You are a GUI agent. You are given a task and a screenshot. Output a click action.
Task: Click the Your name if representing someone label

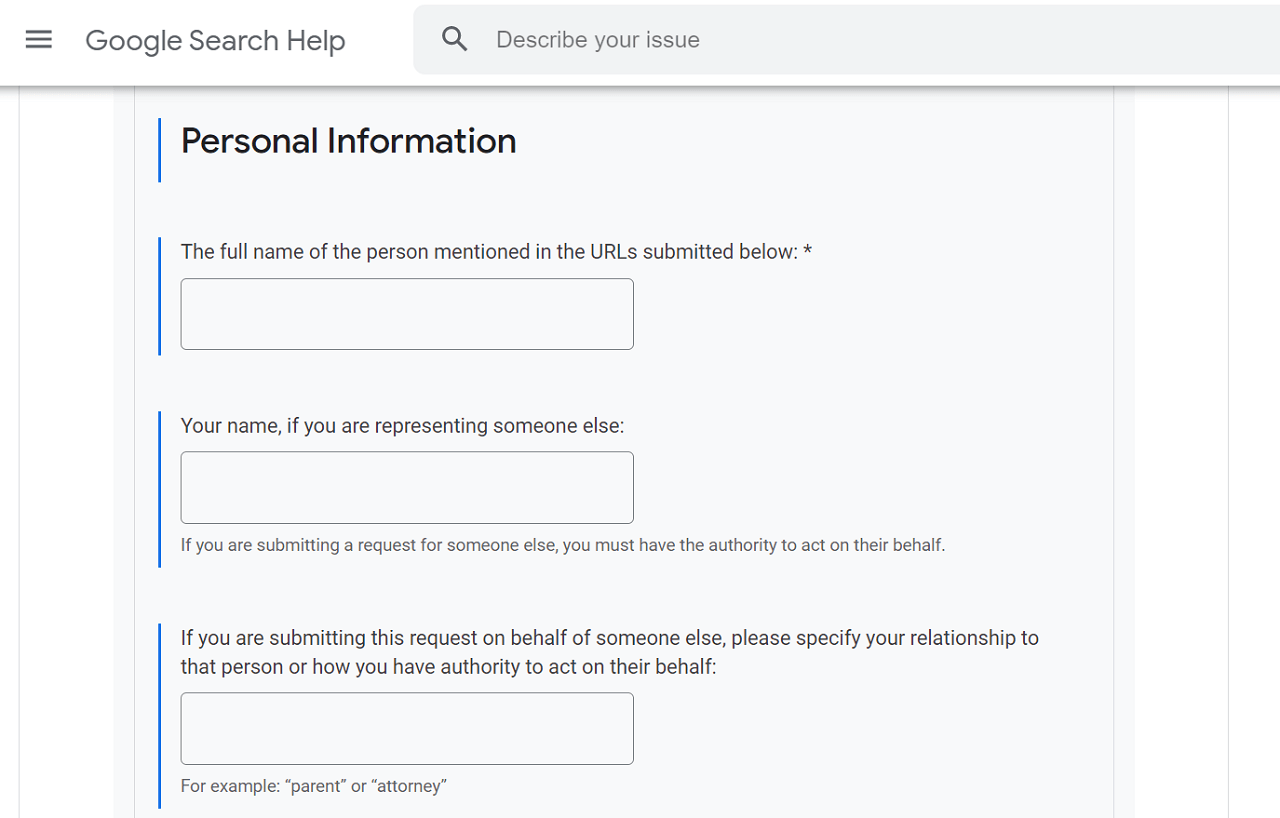click(x=402, y=426)
